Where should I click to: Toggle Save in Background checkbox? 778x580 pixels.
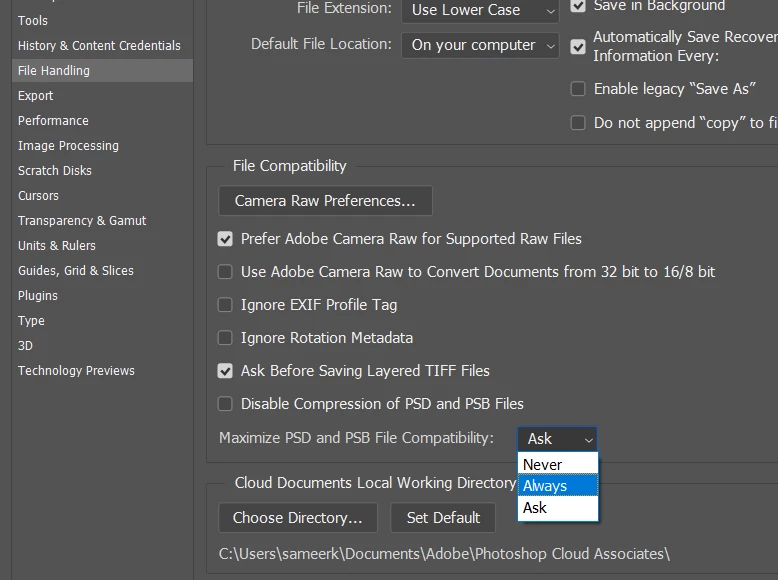[x=578, y=5]
